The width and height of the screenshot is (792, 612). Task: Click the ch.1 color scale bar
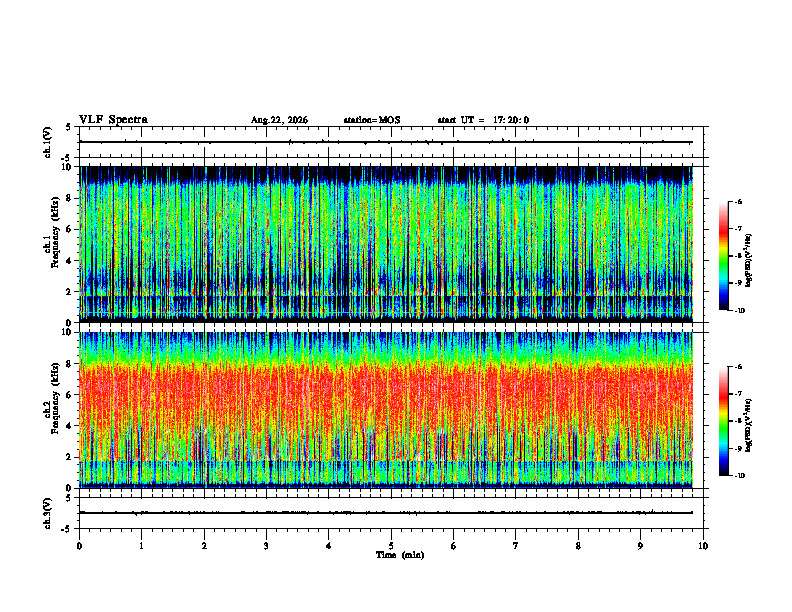click(x=723, y=256)
